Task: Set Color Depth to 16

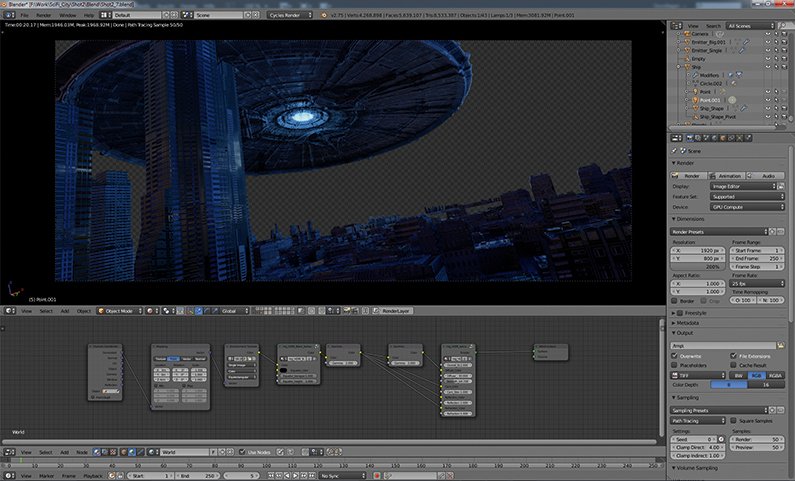Action: pos(766,385)
